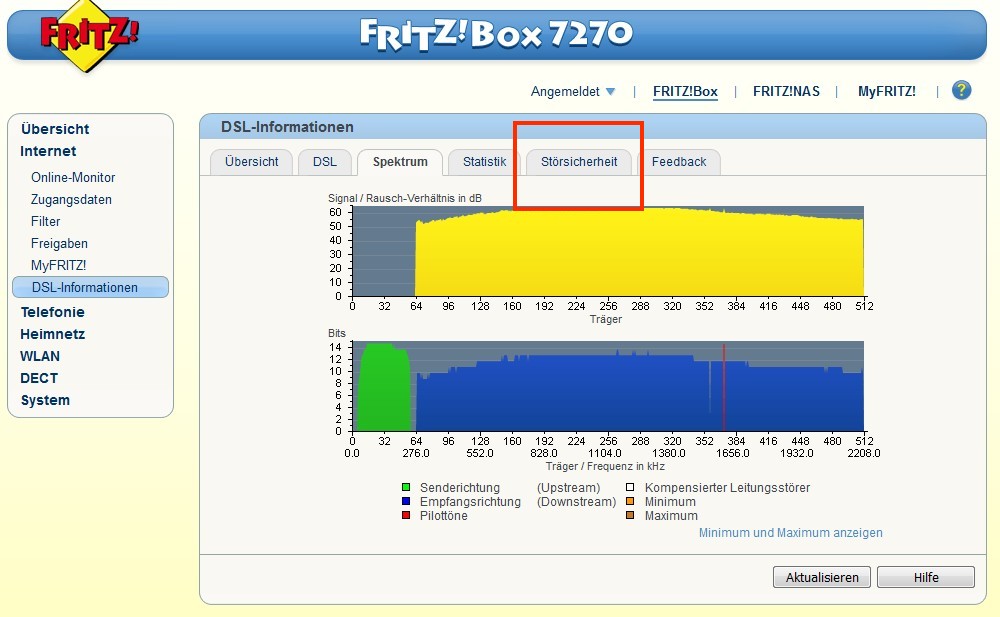1000x617 pixels.
Task: Click the Kompensierter Leitungsstörer legend text
Action: 727,487
